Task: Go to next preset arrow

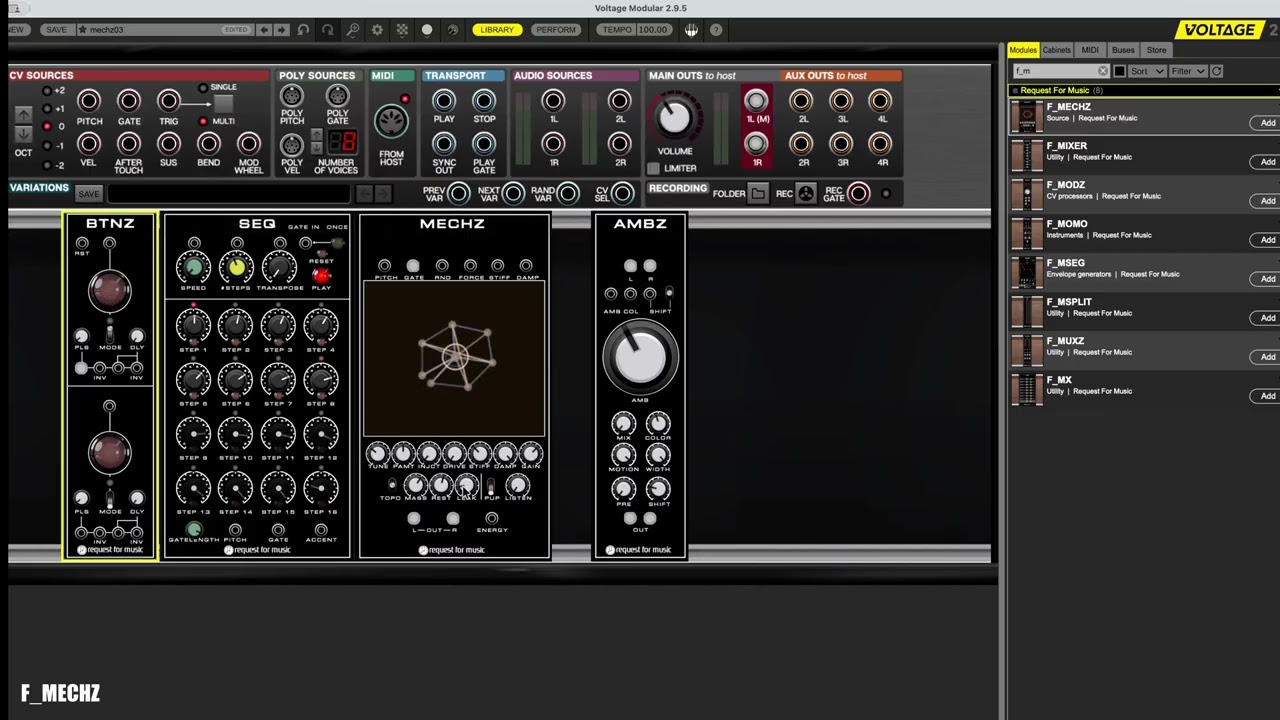Action: [x=281, y=30]
